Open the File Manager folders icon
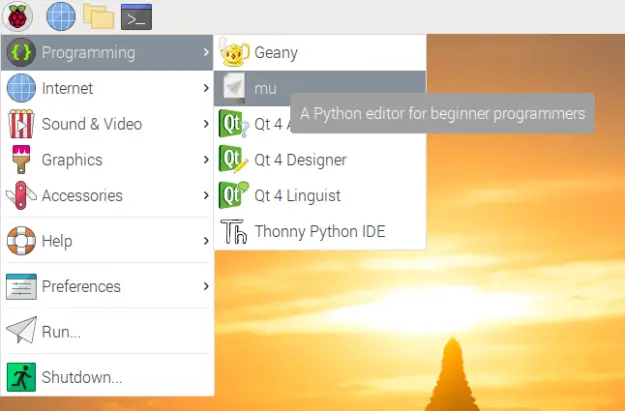Image resolution: width=625 pixels, height=411 pixels. (98, 17)
